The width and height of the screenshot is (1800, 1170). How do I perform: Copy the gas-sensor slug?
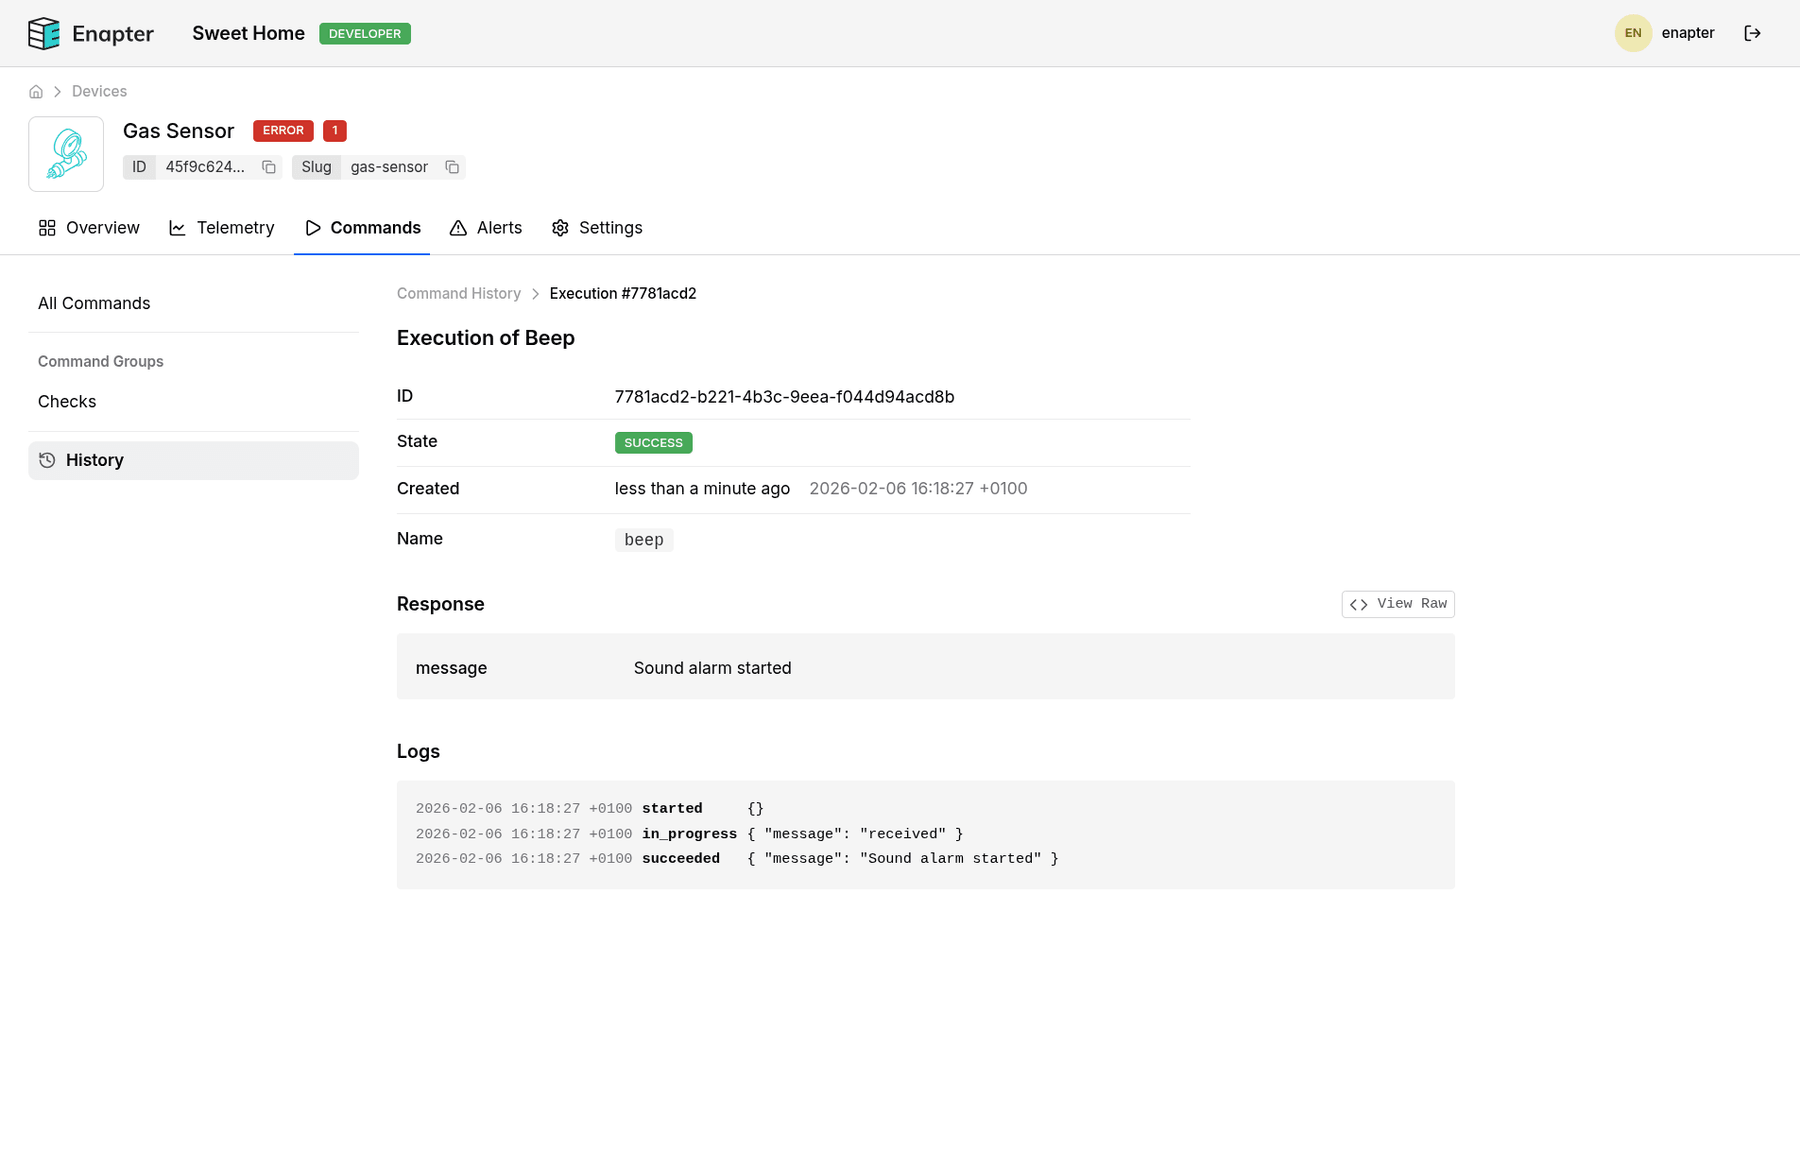[452, 167]
